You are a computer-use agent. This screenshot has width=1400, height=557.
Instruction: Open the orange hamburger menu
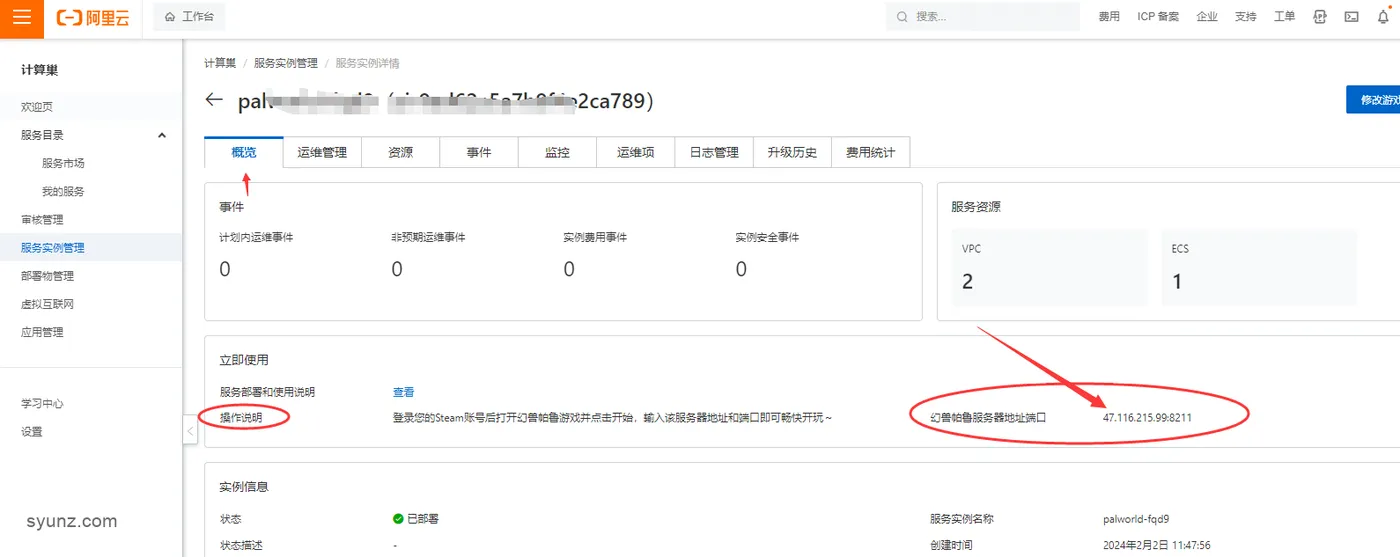point(21,18)
